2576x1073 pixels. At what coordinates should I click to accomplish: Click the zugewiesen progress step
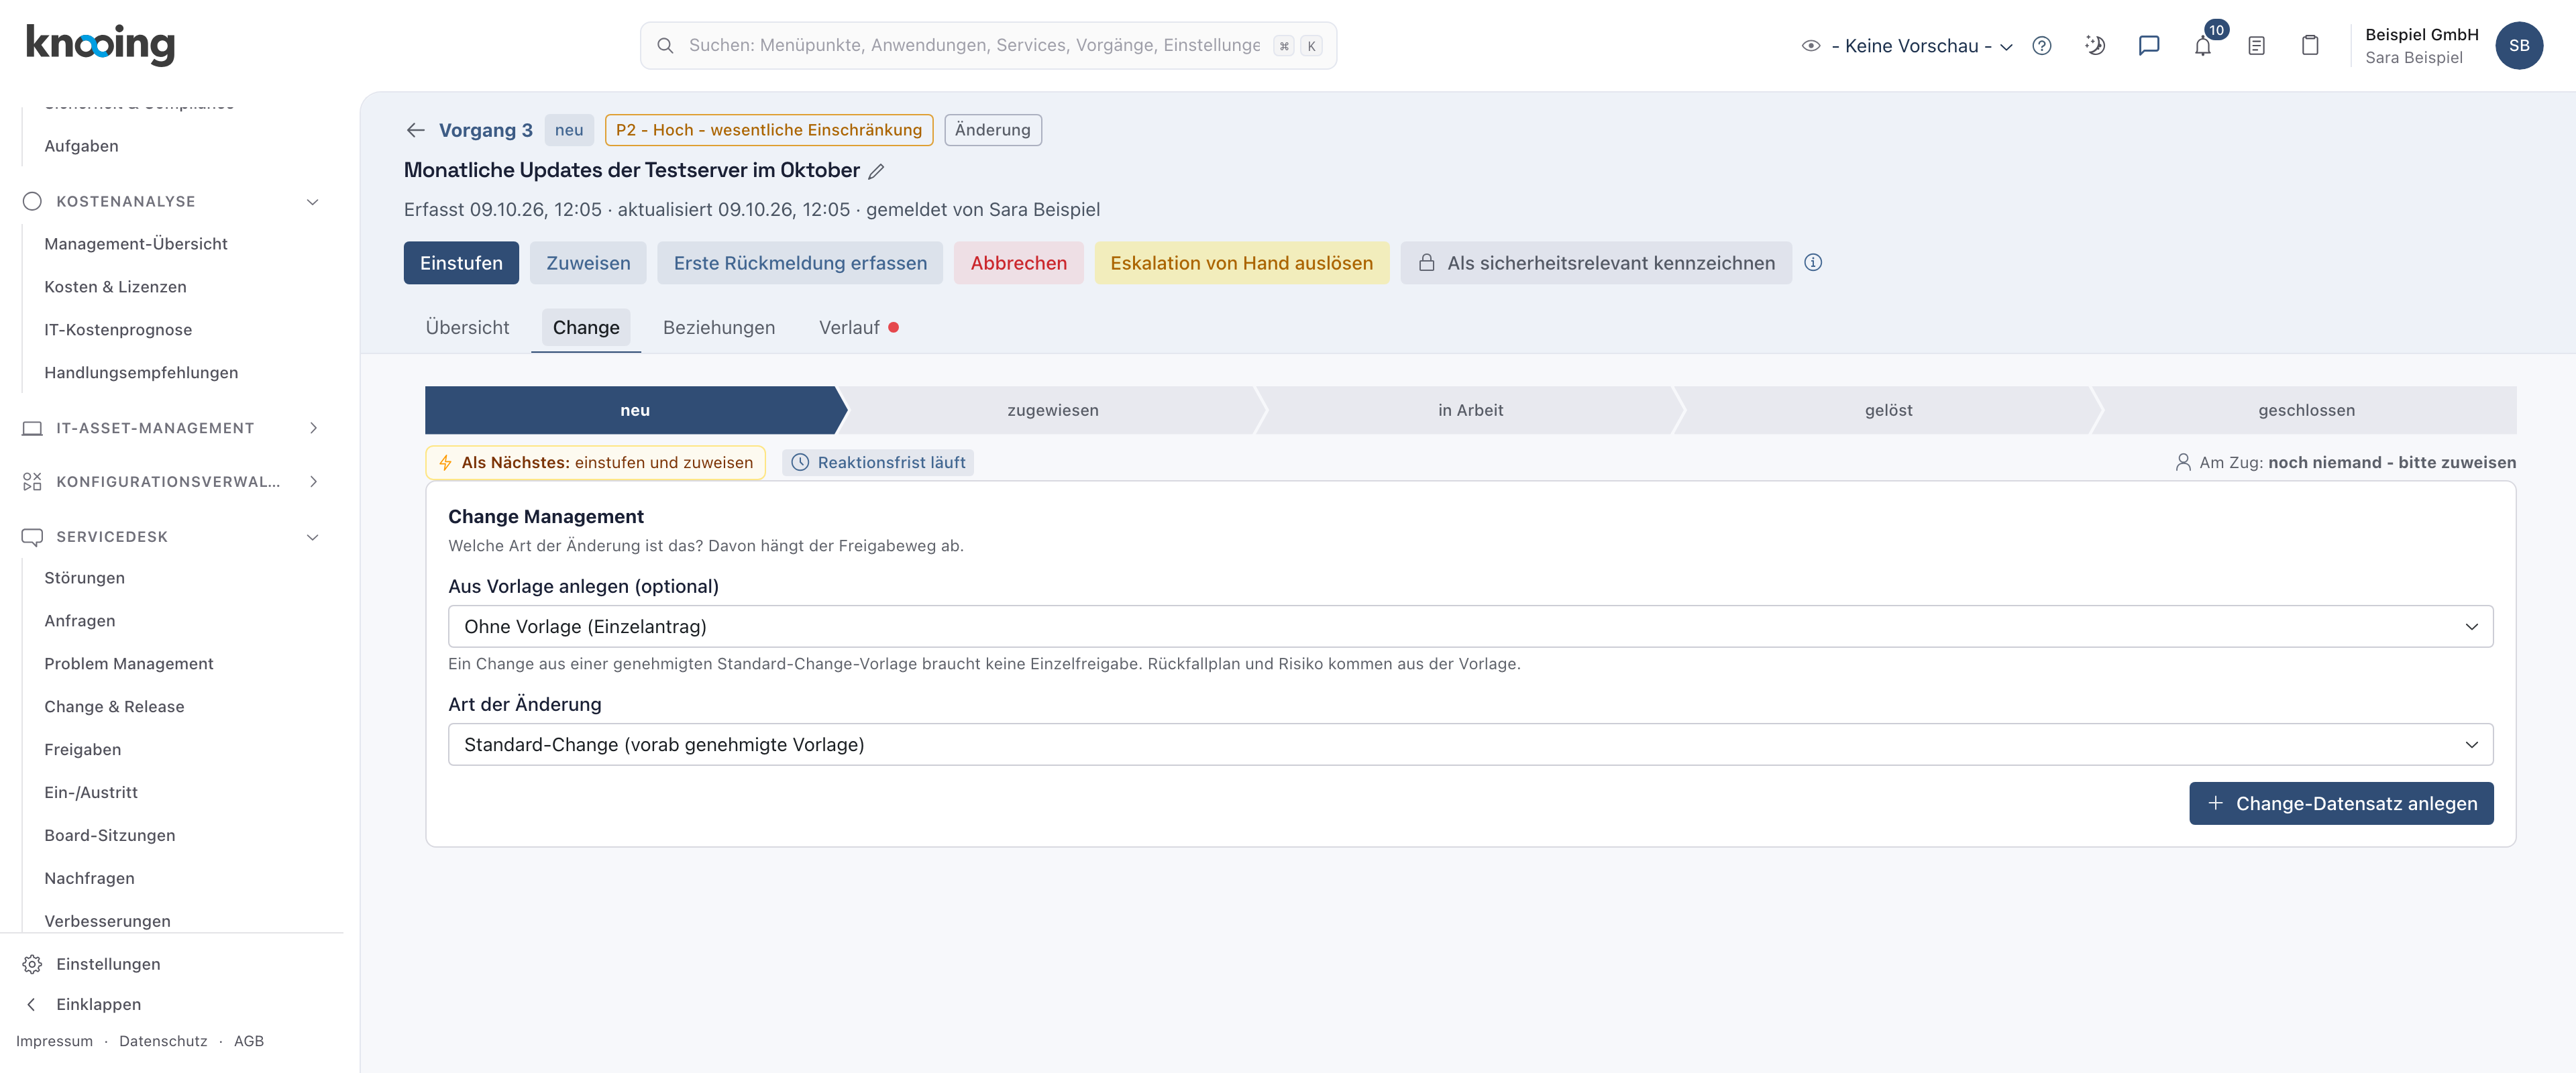(1052, 410)
